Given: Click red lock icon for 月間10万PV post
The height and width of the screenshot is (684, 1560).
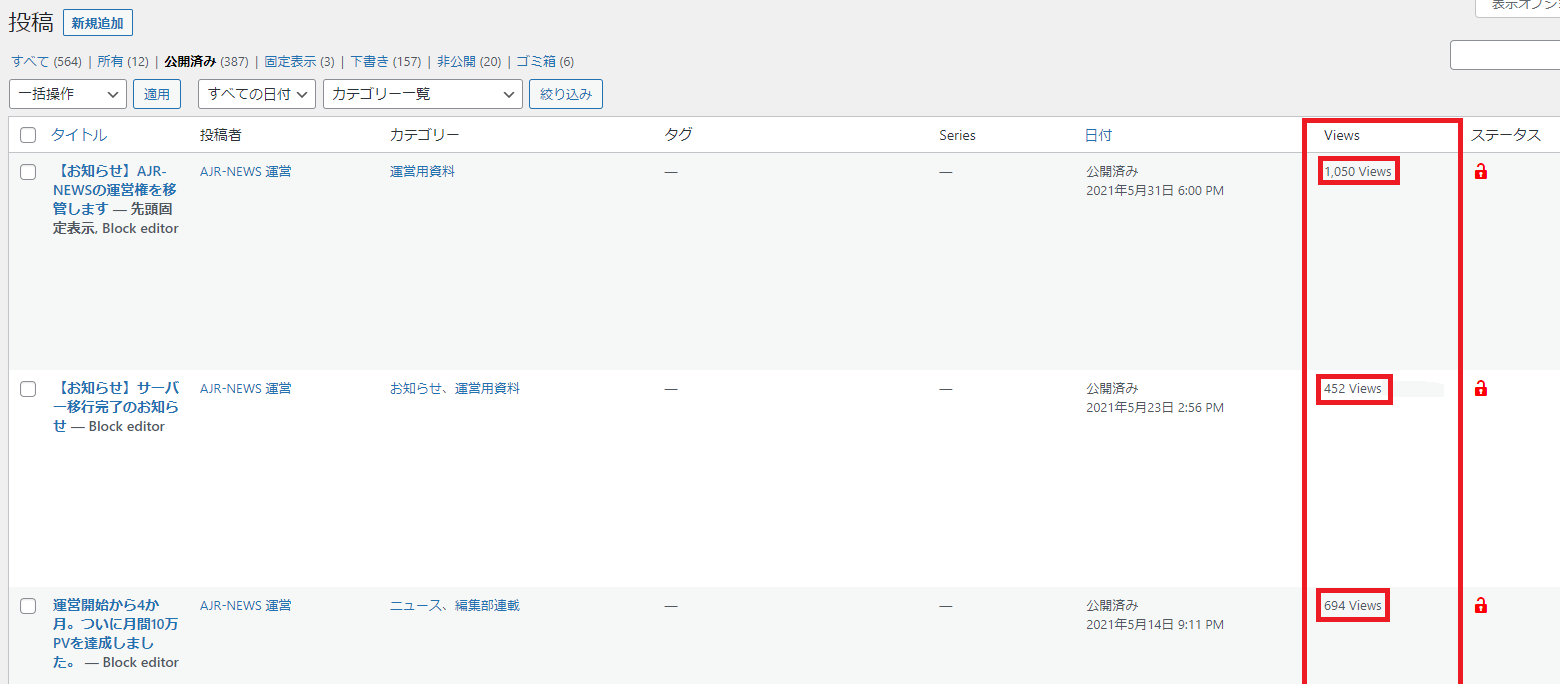Looking at the screenshot, I should (x=1481, y=606).
